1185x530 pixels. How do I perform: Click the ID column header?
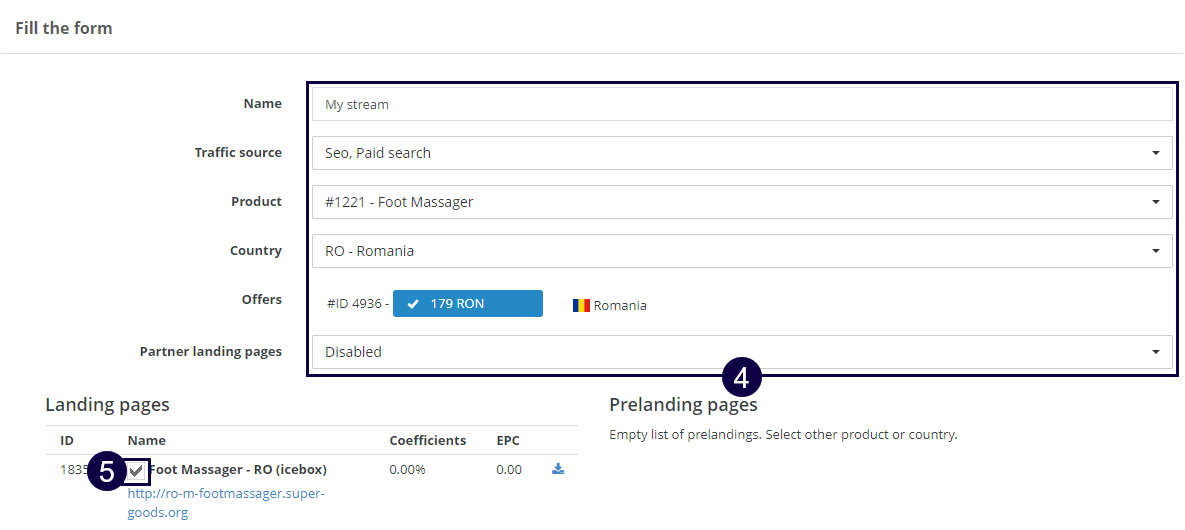click(67, 440)
